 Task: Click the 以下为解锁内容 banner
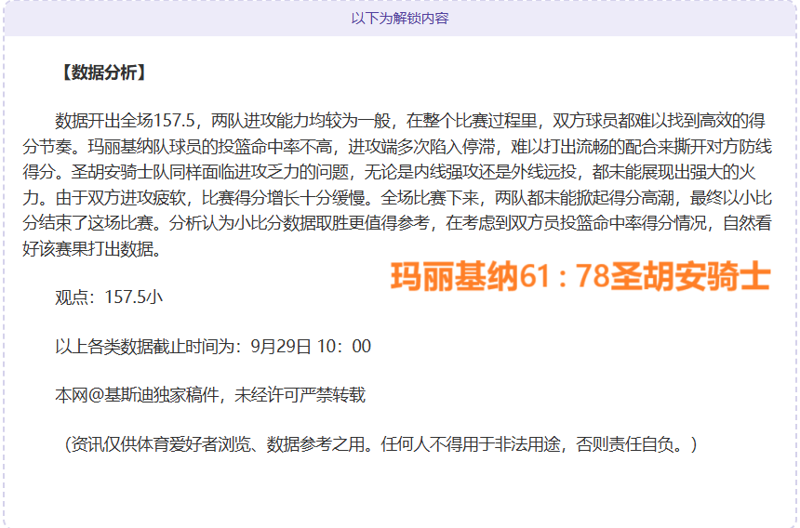click(x=399, y=18)
